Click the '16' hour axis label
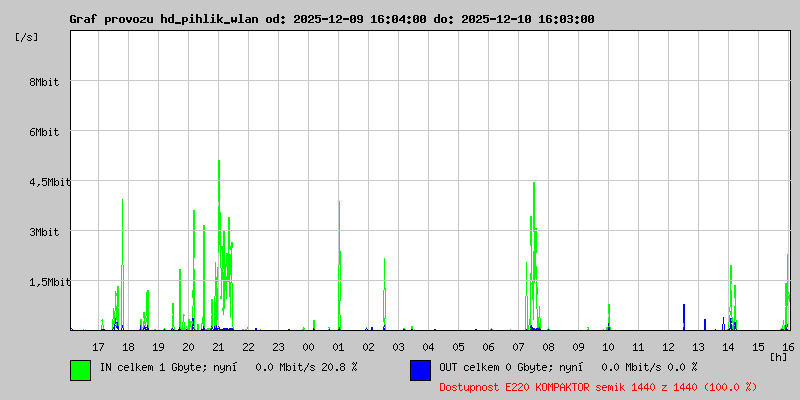This screenshot has height=400, width=800. (x=788, y=347)
